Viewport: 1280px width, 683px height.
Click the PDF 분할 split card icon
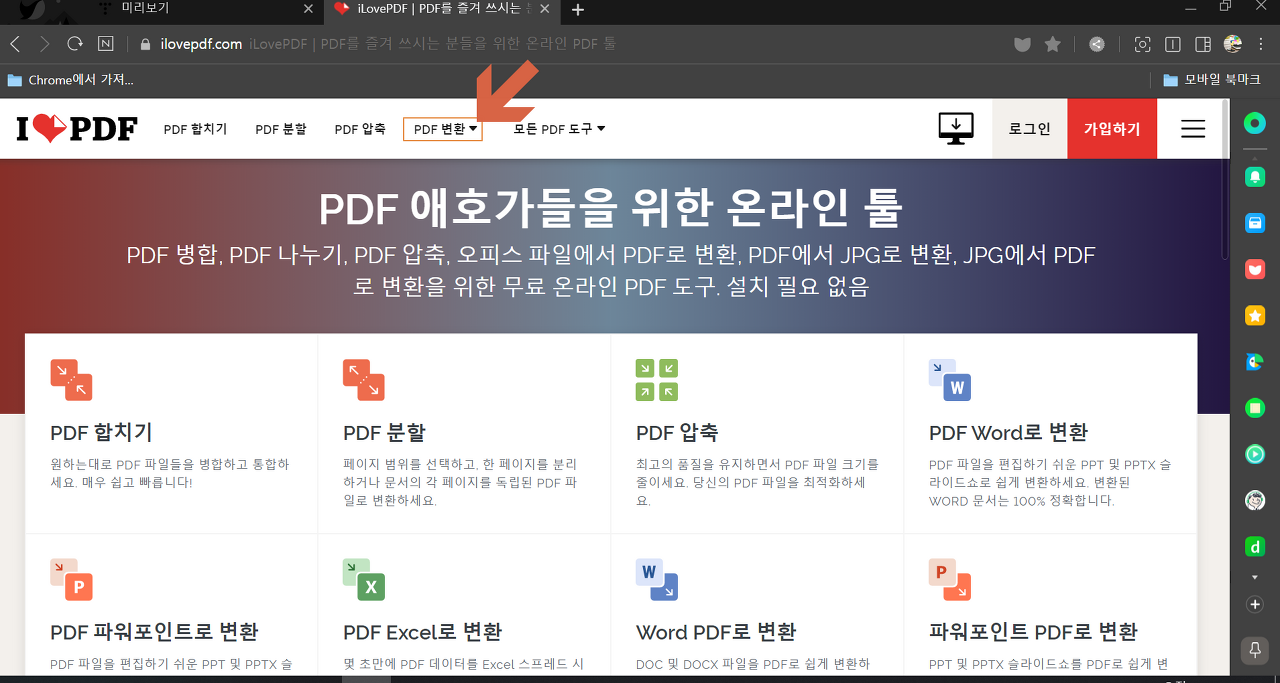(364, 380)
